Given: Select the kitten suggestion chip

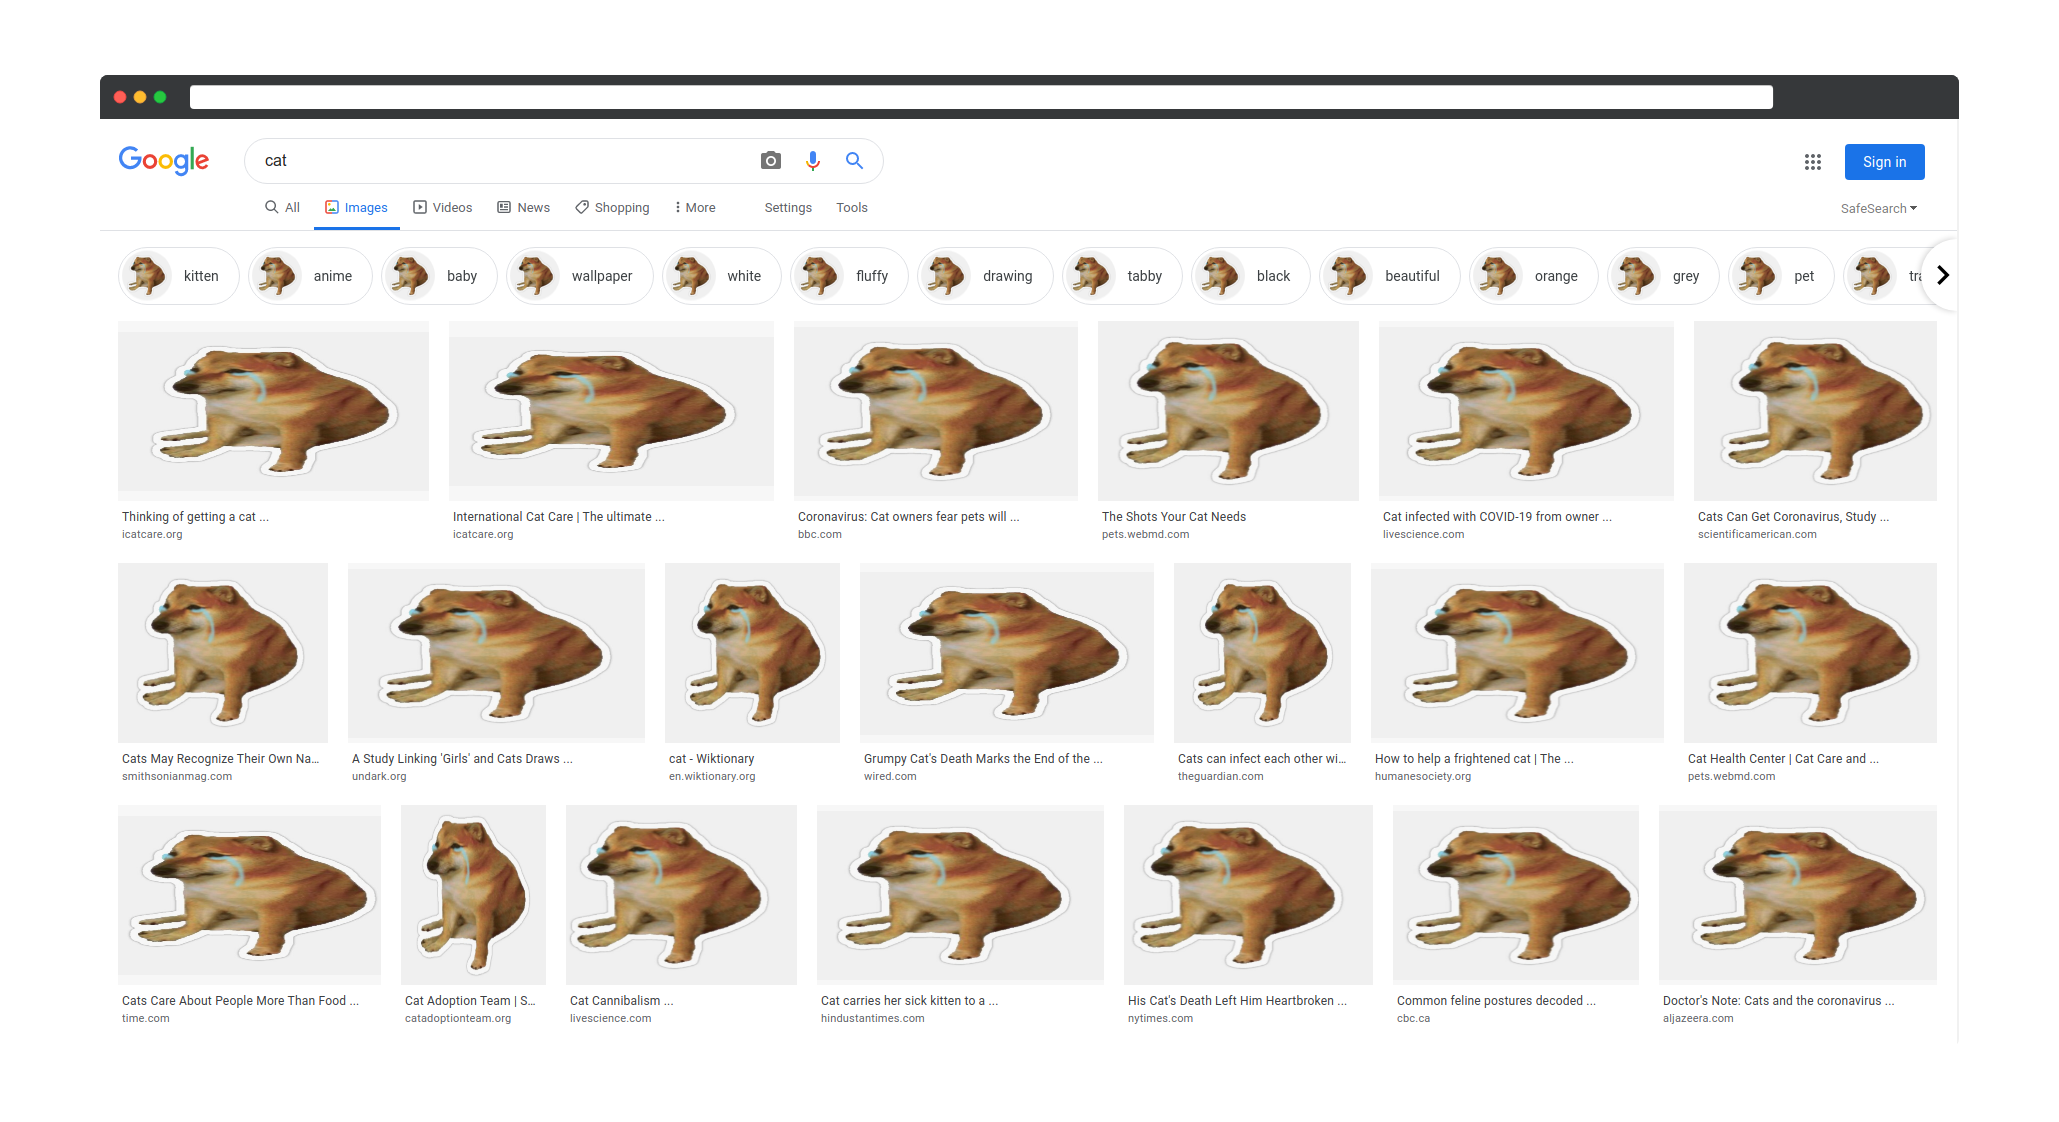Looking at the screenshot, I should tap(179, 276).
